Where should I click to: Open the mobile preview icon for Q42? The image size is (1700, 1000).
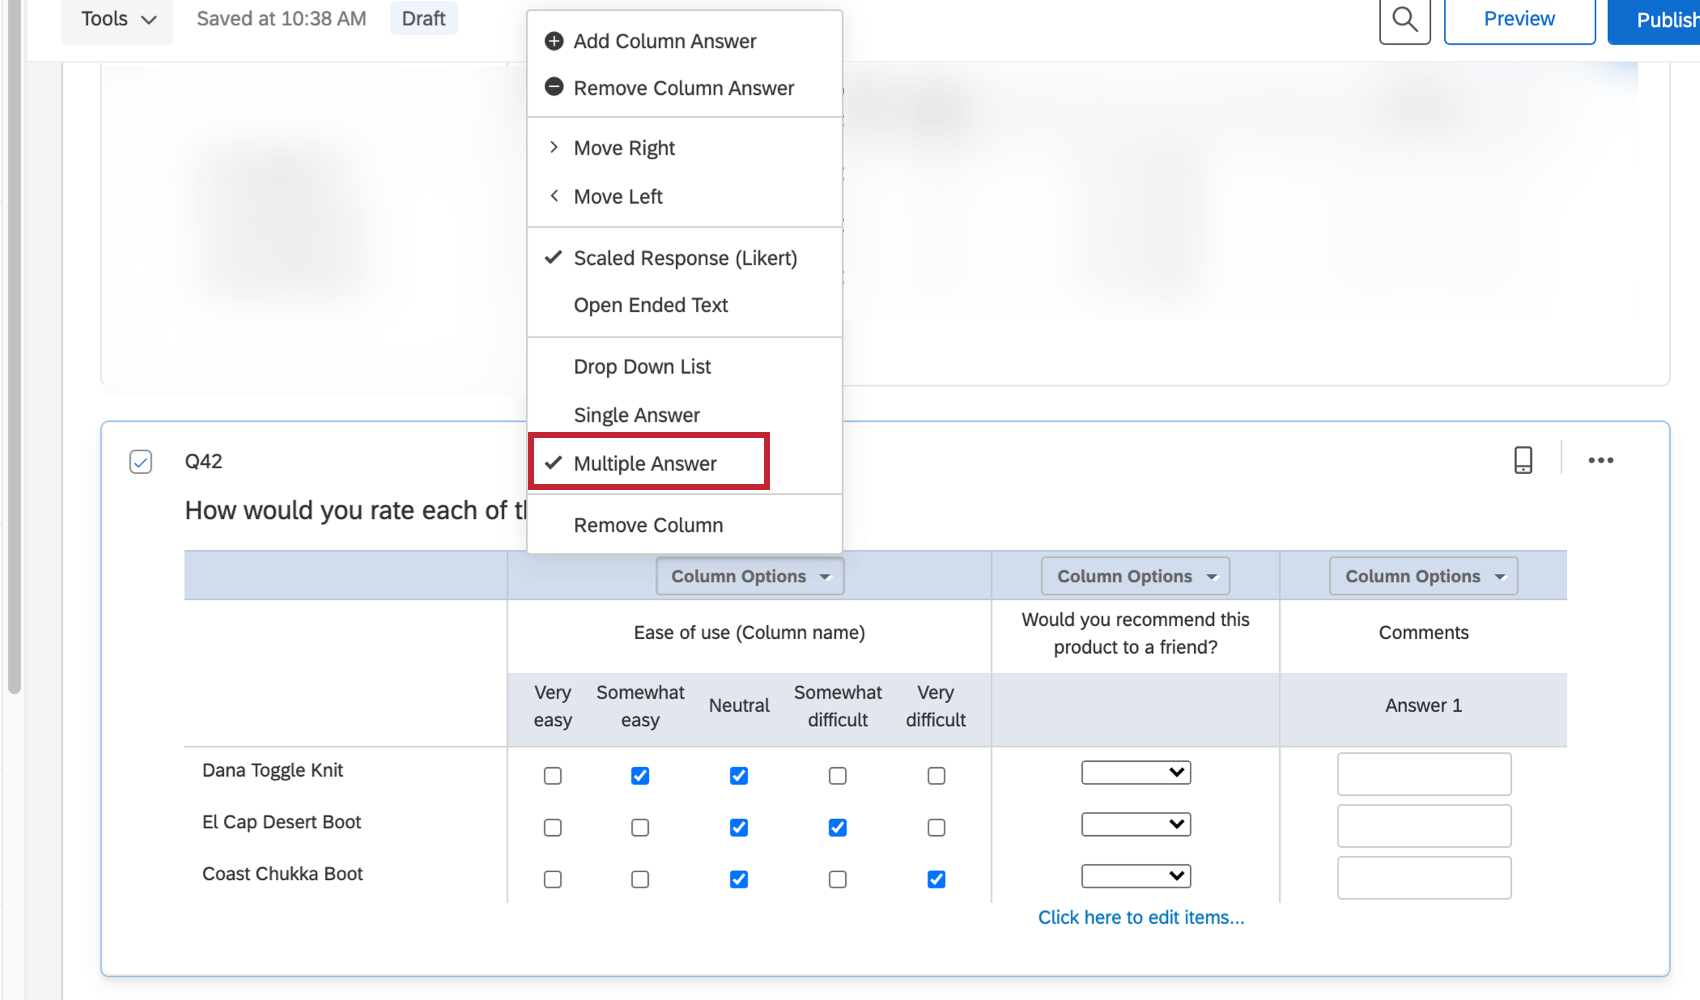(x=1523, y=460)
